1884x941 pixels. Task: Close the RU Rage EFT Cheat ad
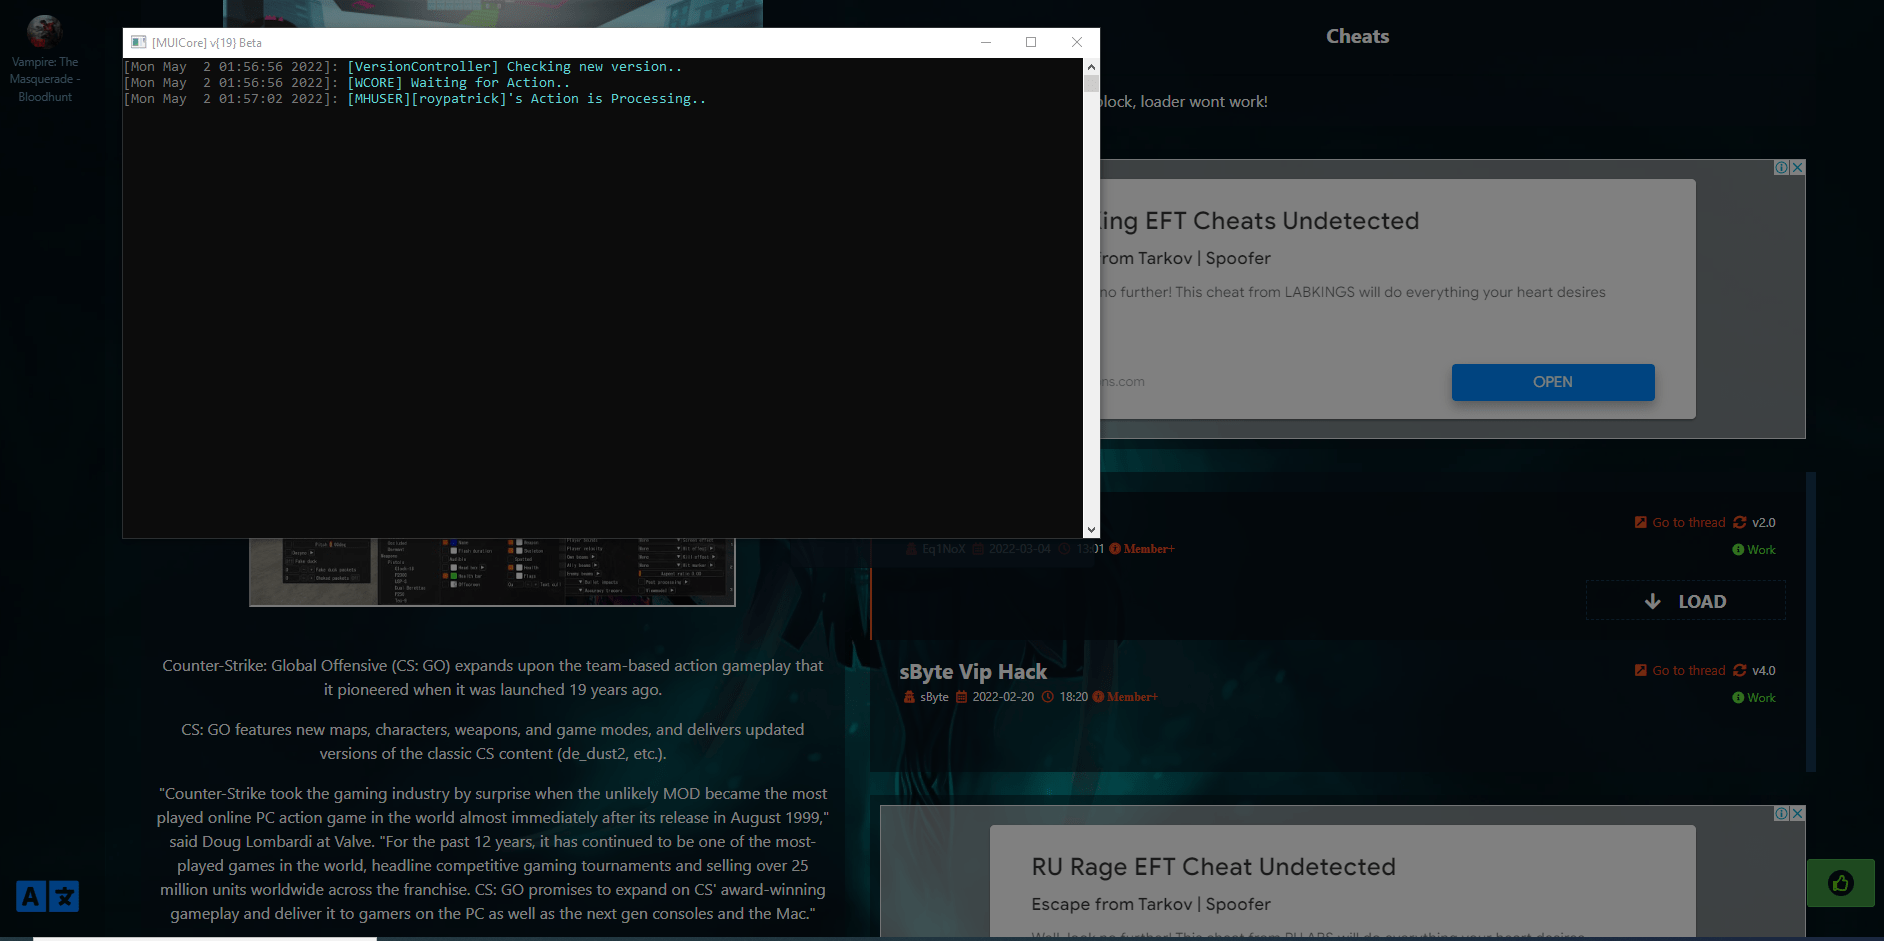pyautogui.click(x=1797, y=814)
